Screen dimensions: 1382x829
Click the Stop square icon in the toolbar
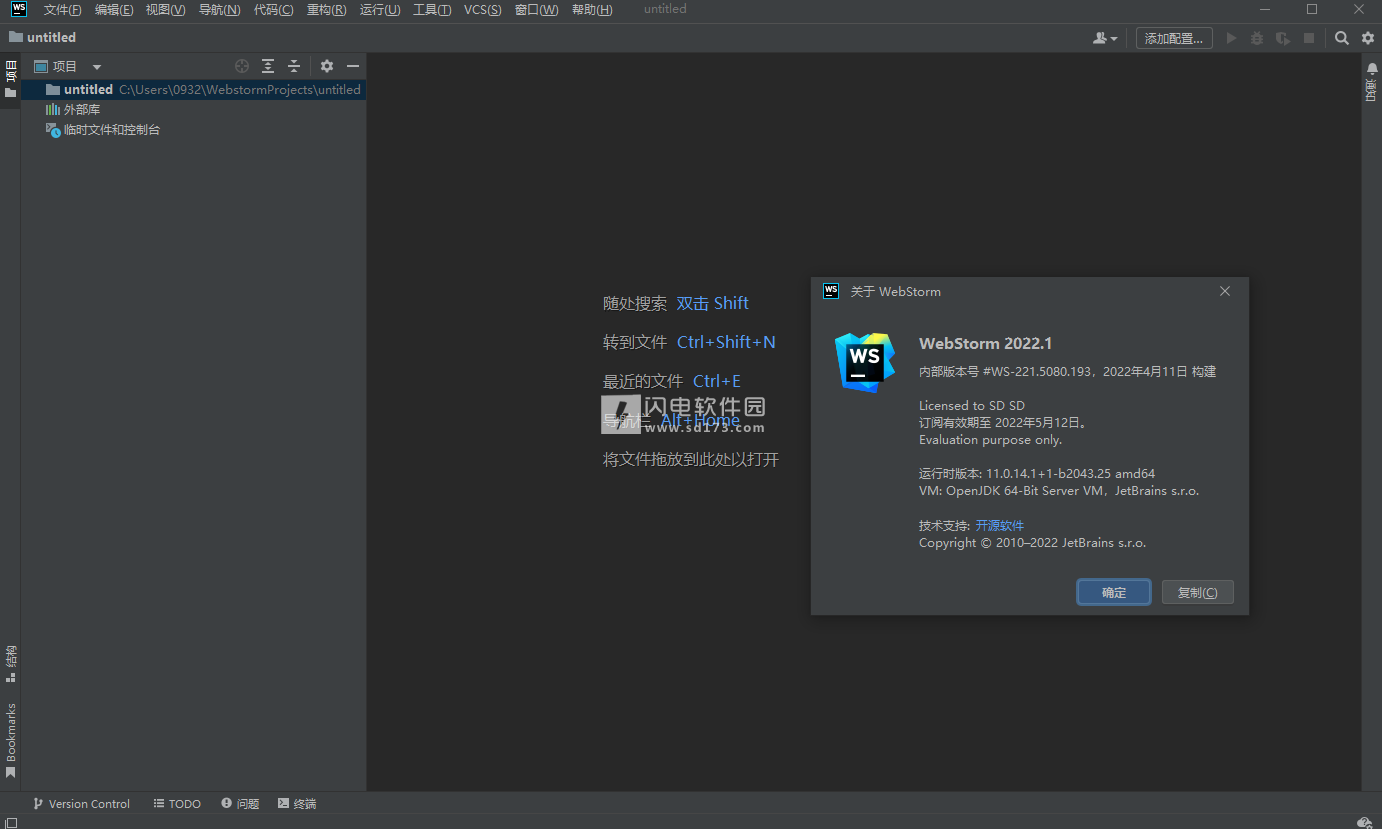click(1309, 38)
